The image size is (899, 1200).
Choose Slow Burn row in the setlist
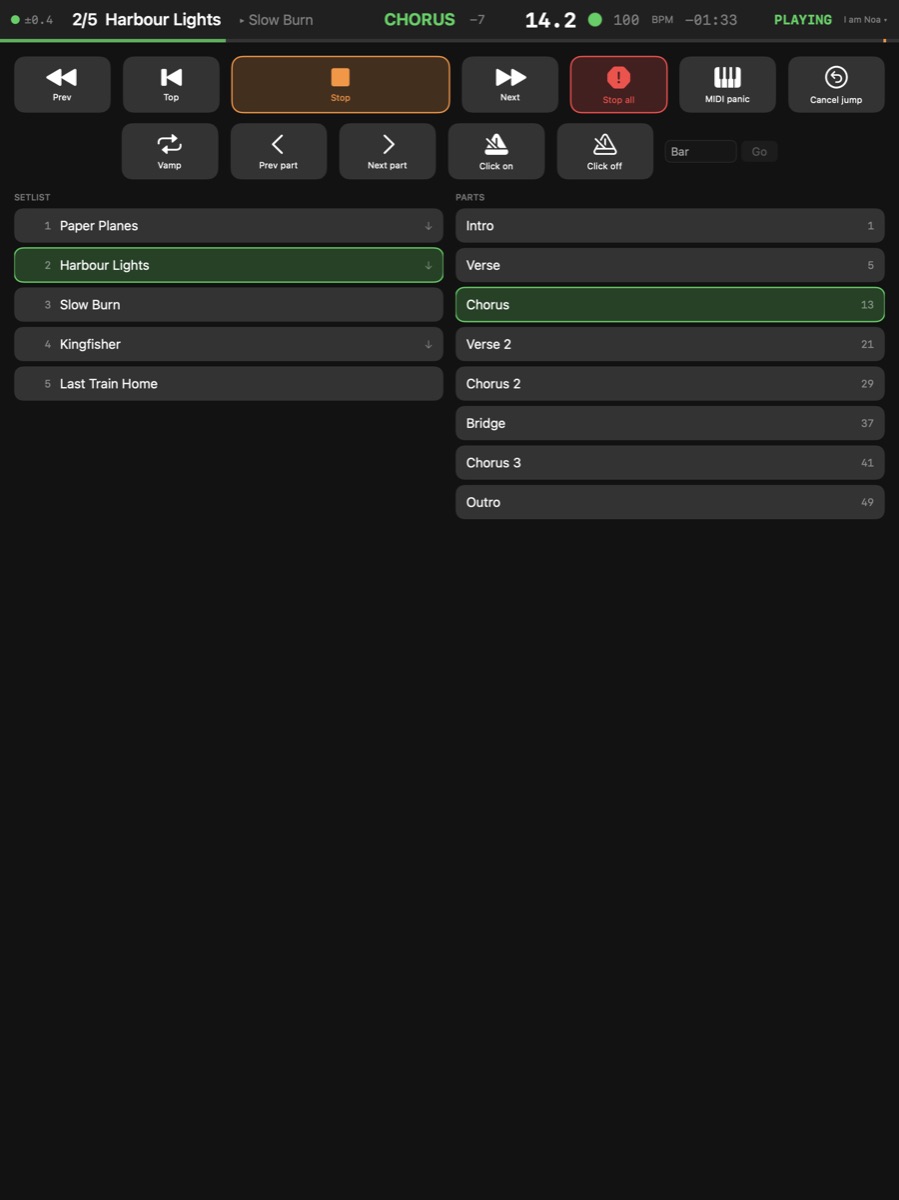click(x=228, y=305)
